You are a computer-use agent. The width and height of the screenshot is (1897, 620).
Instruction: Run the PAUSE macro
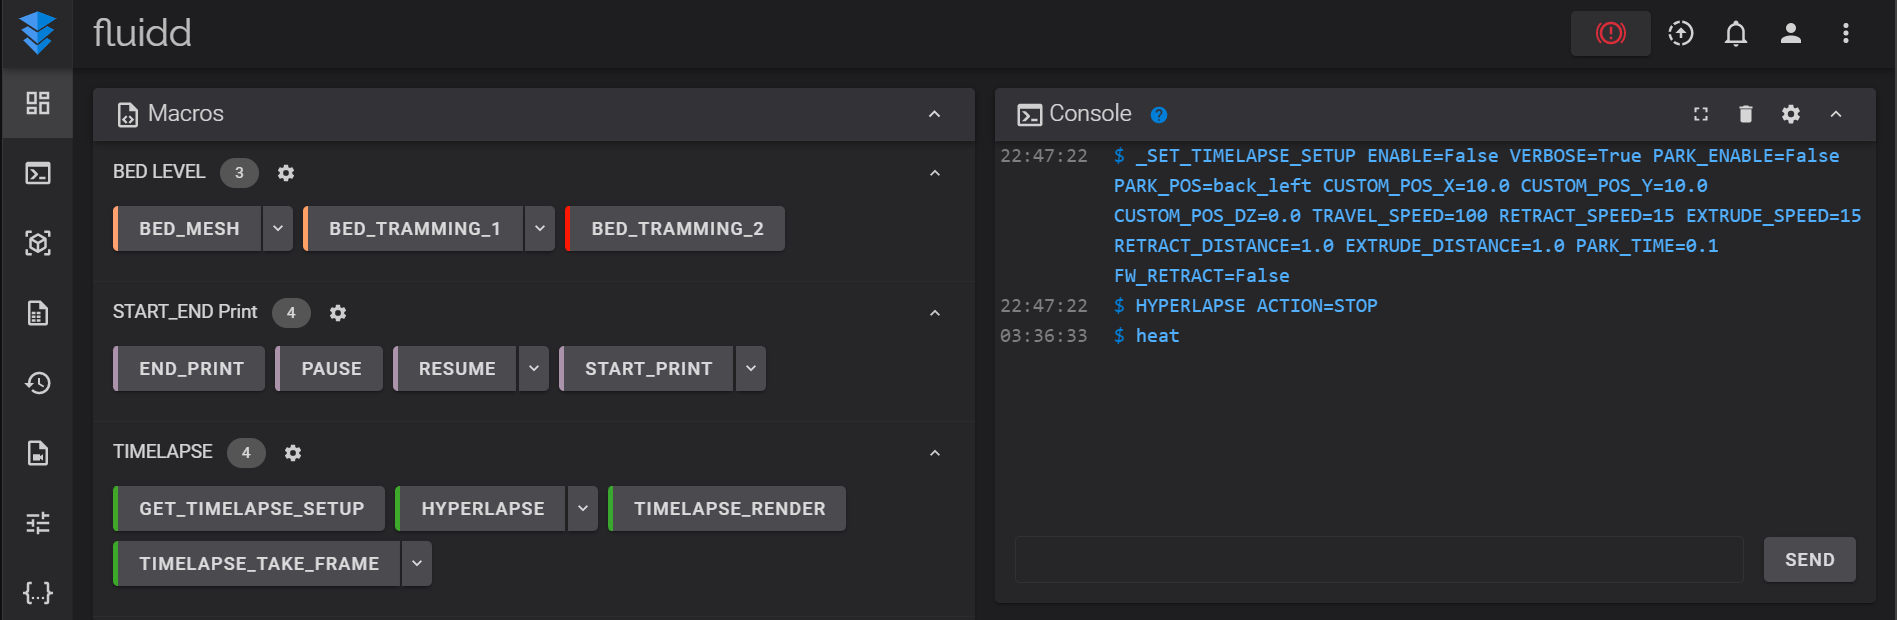click(330, 369)
